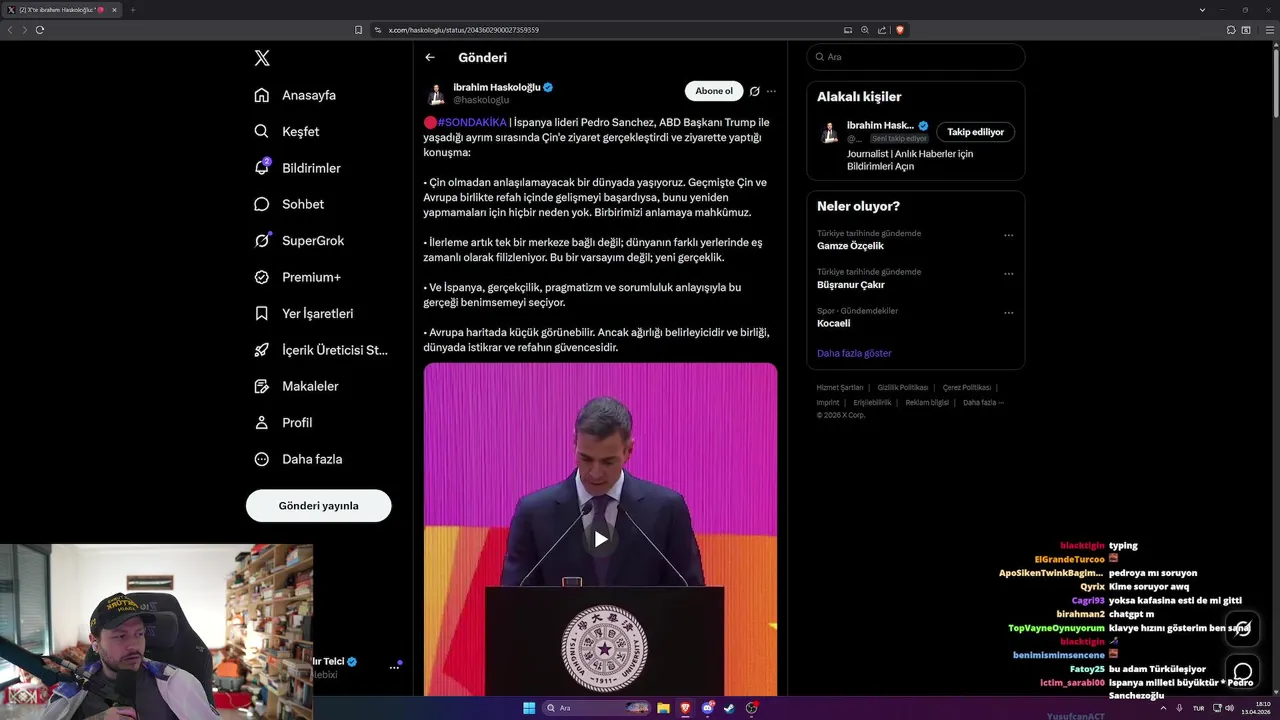Open Büşranur Çakır trending topic

tap(851, 285)
